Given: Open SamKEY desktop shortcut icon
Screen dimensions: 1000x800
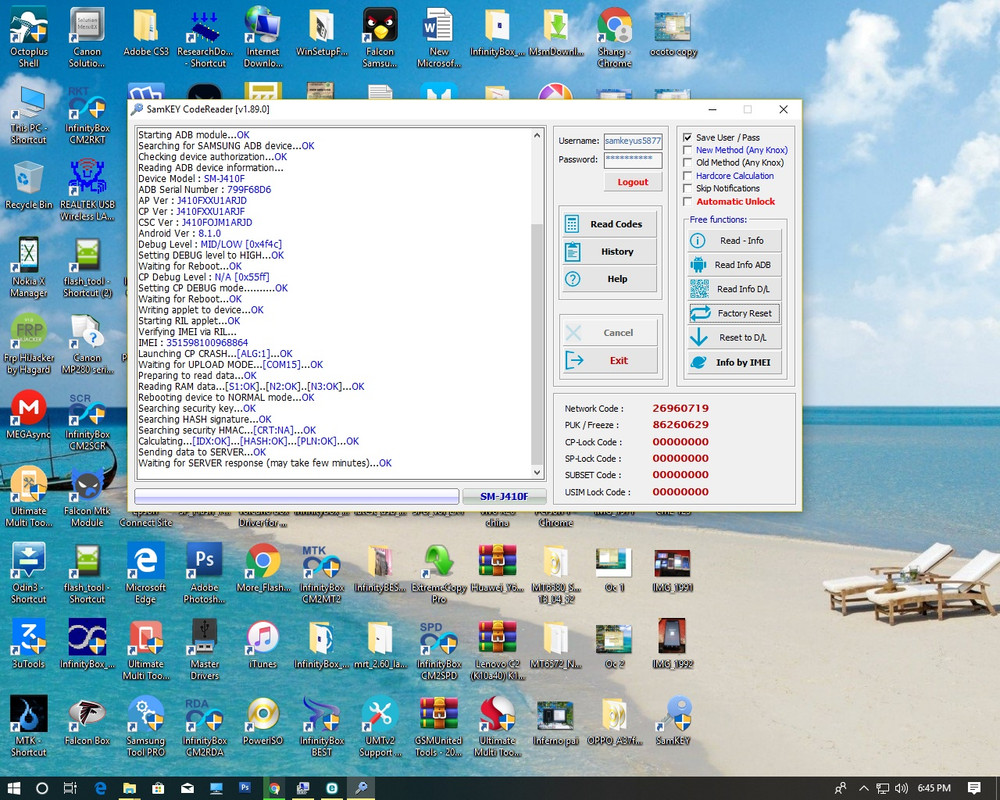Looking at the screenshot, I should (673, 721).
